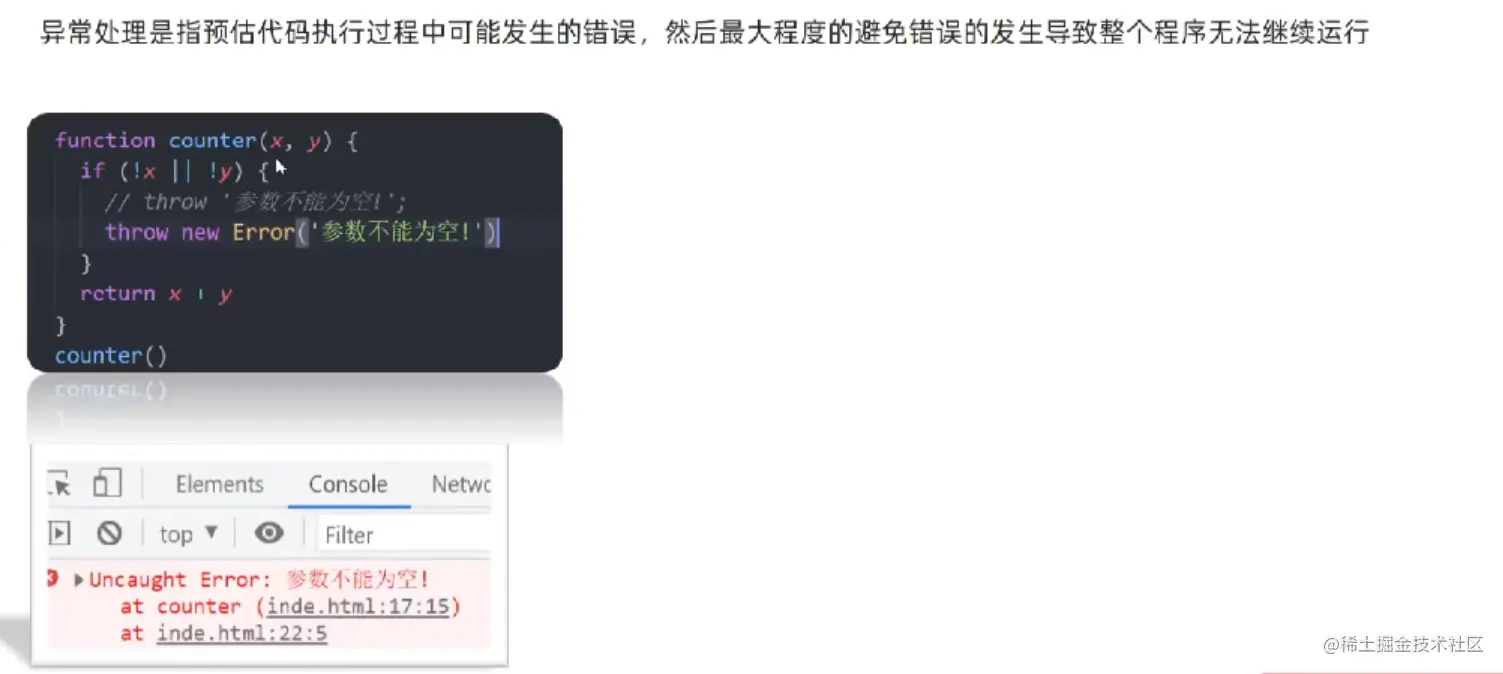Focus the console Filter field
The width and height of the screenshot is (1503, 674).
tap(404, 535)
